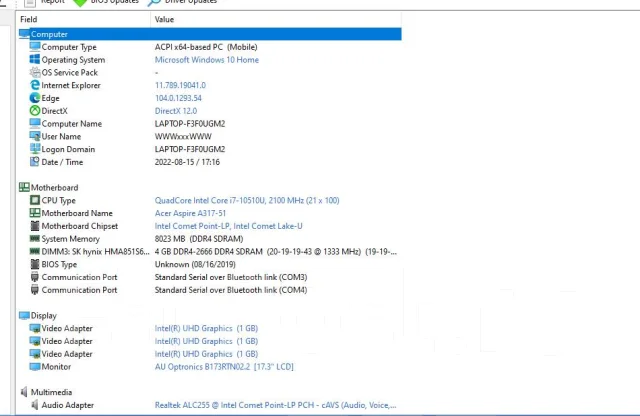This screenshot has width=640, height=416.
Task: Click the Computer category monitor icon
Action: pos(24,34)
